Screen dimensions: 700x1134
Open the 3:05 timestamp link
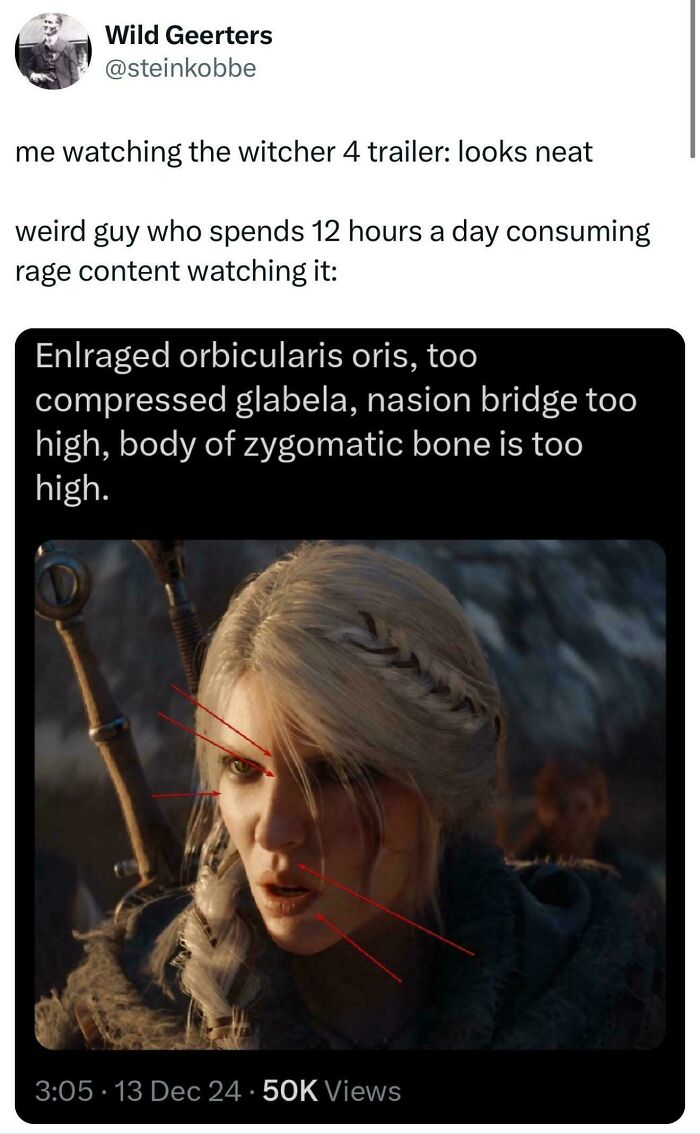64,1091
